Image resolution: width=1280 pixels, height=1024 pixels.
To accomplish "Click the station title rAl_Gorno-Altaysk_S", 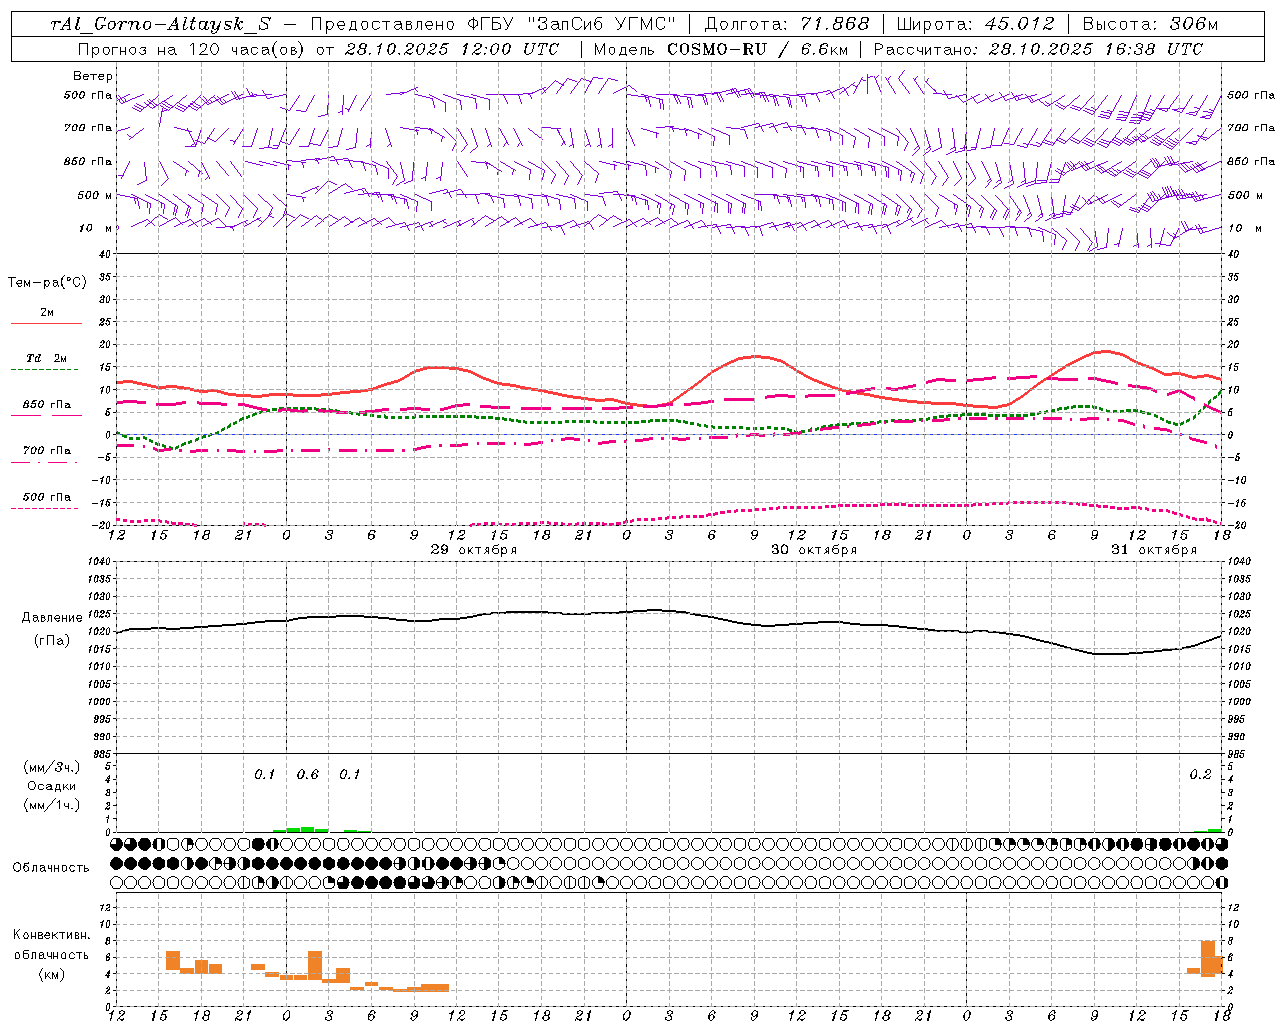I will (161, 25).
